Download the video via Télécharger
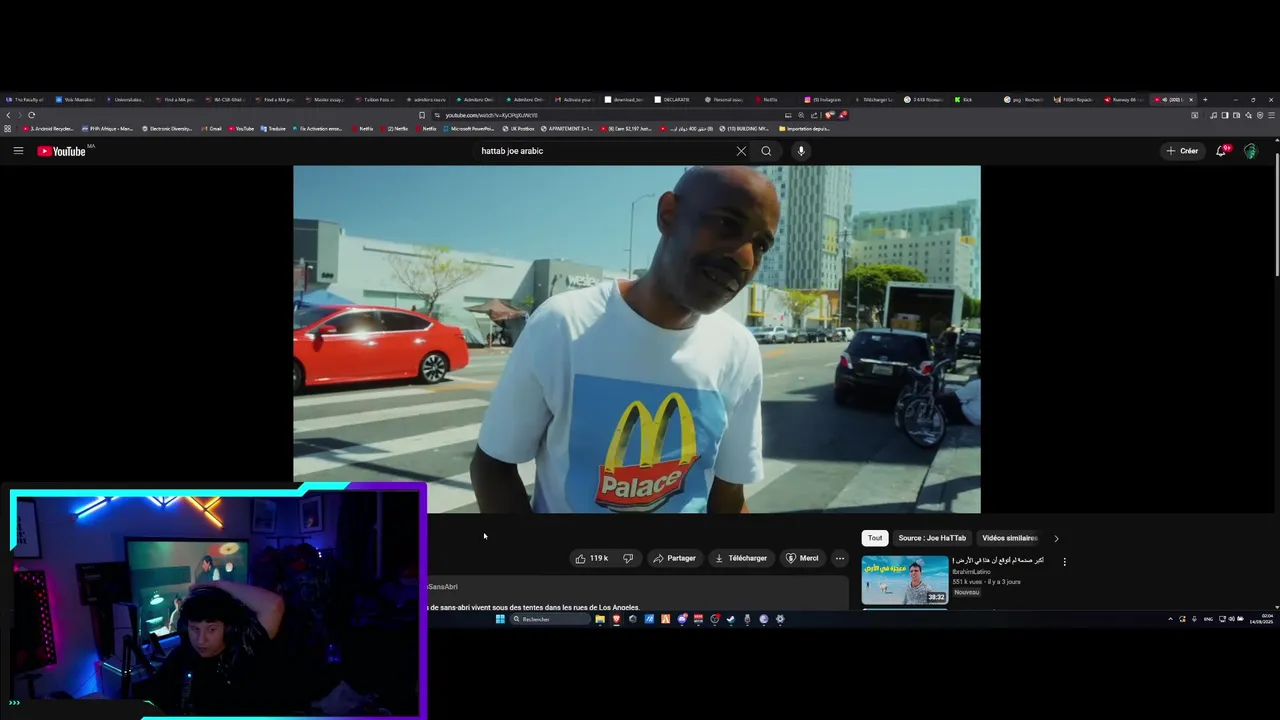The height and width of the screenshot is (720, 1280). pyautogui.click(x=741, y=558)
